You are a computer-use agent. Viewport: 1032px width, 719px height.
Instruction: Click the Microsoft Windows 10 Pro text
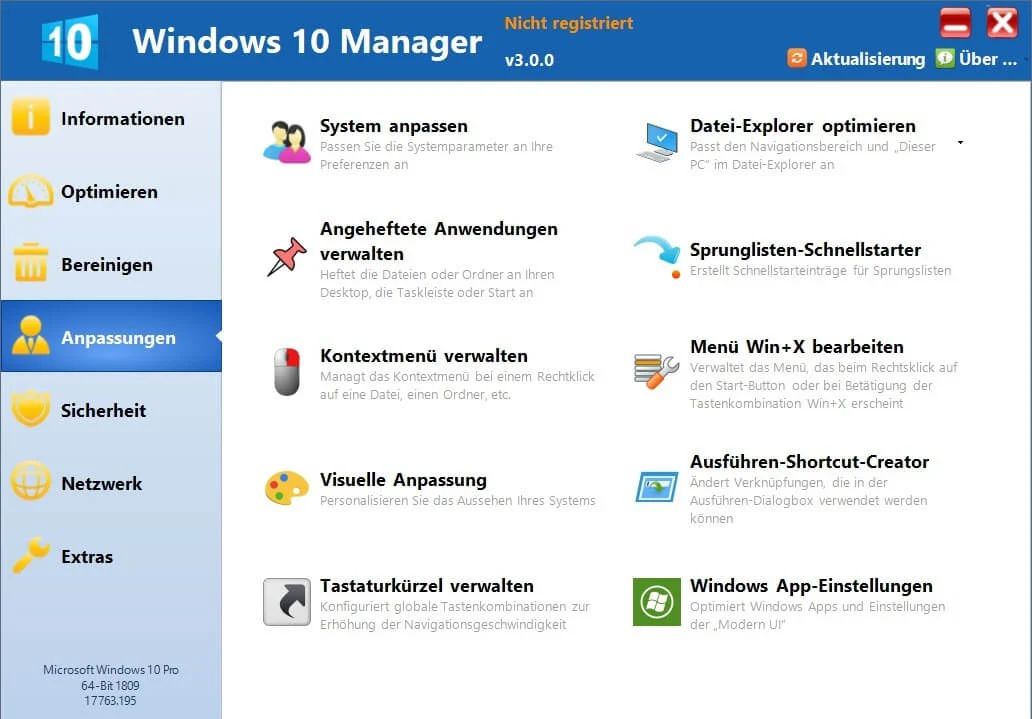(111, 670)
